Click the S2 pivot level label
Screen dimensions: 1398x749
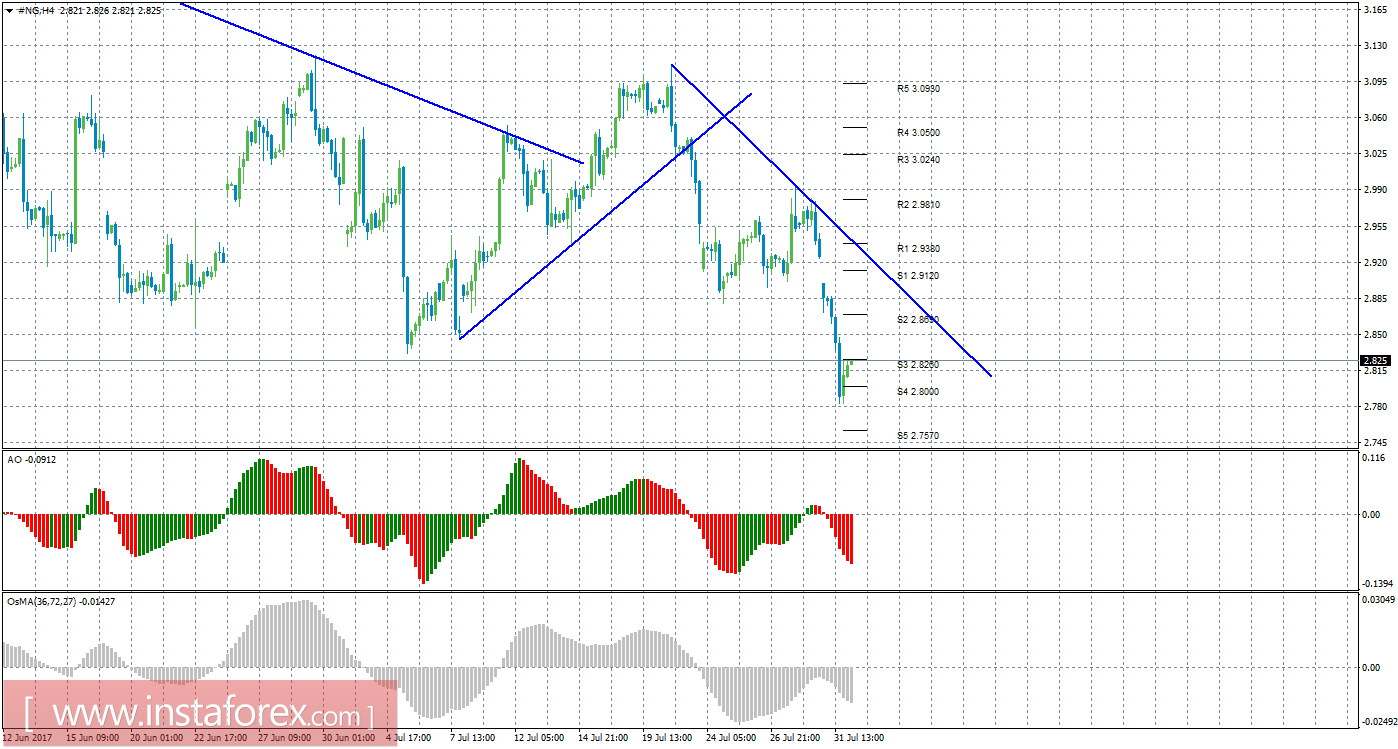point(918,320)
